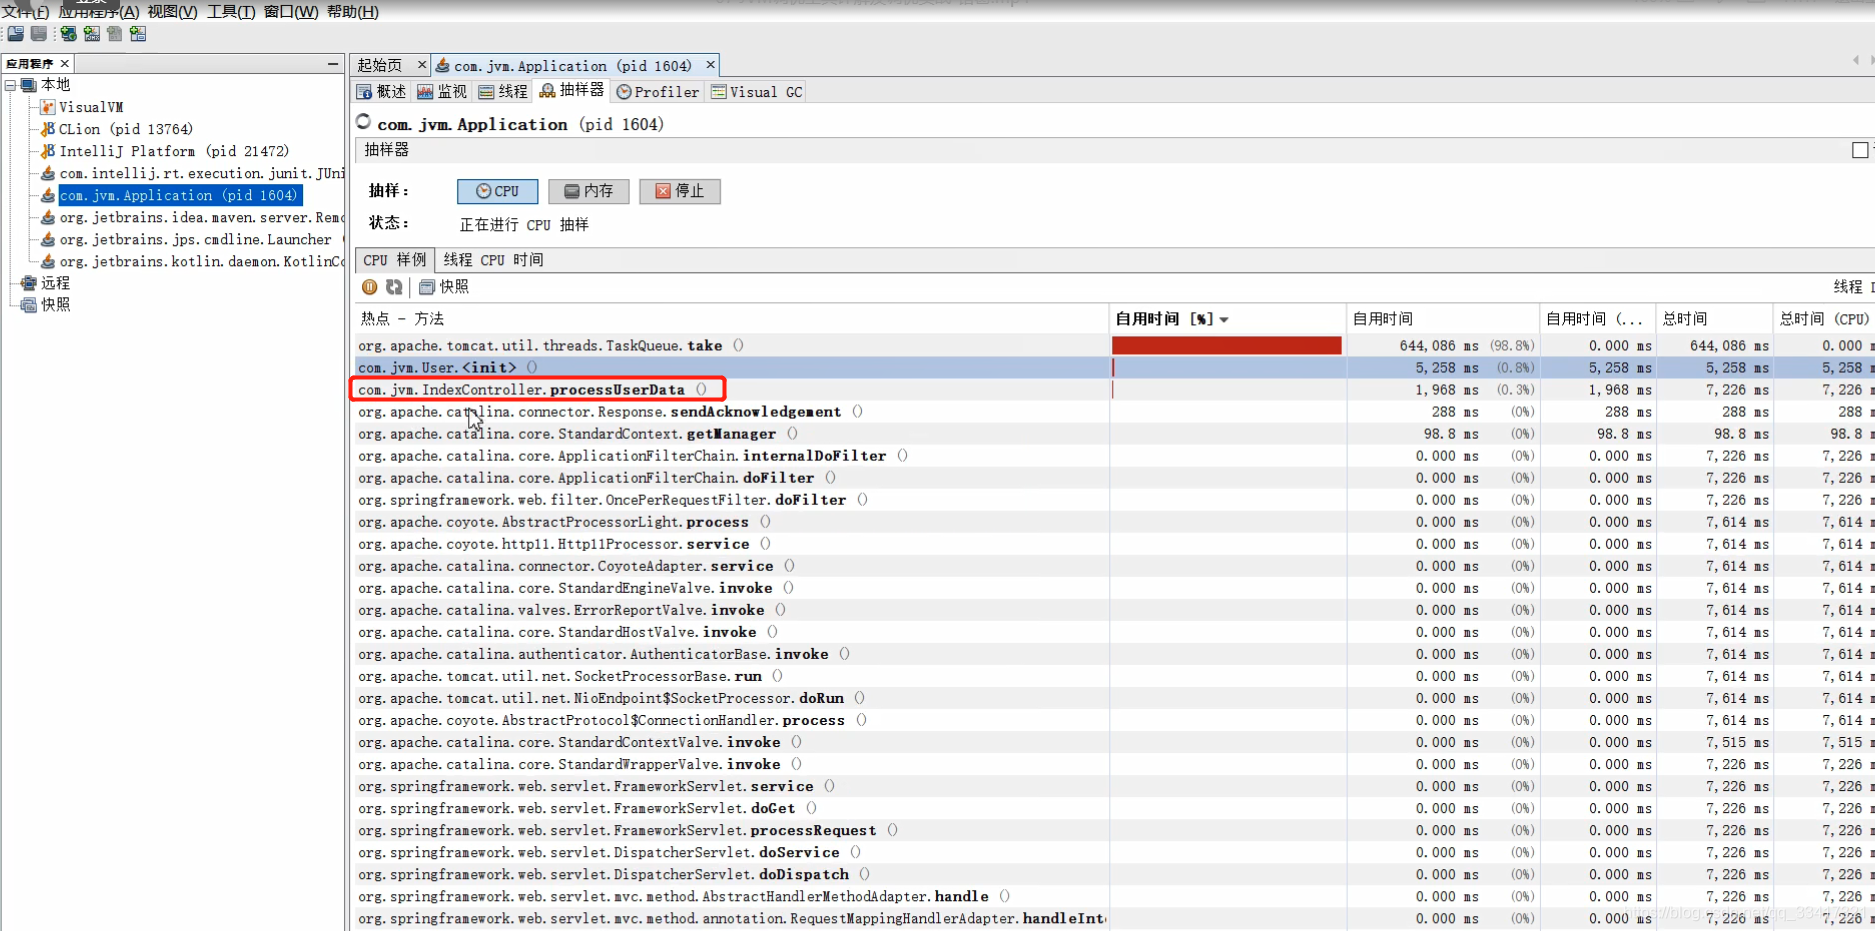Click the 快照 snapshot button in sampler toolbar
The width and height of the screenshot is (1875, 931).
(444, 287)
